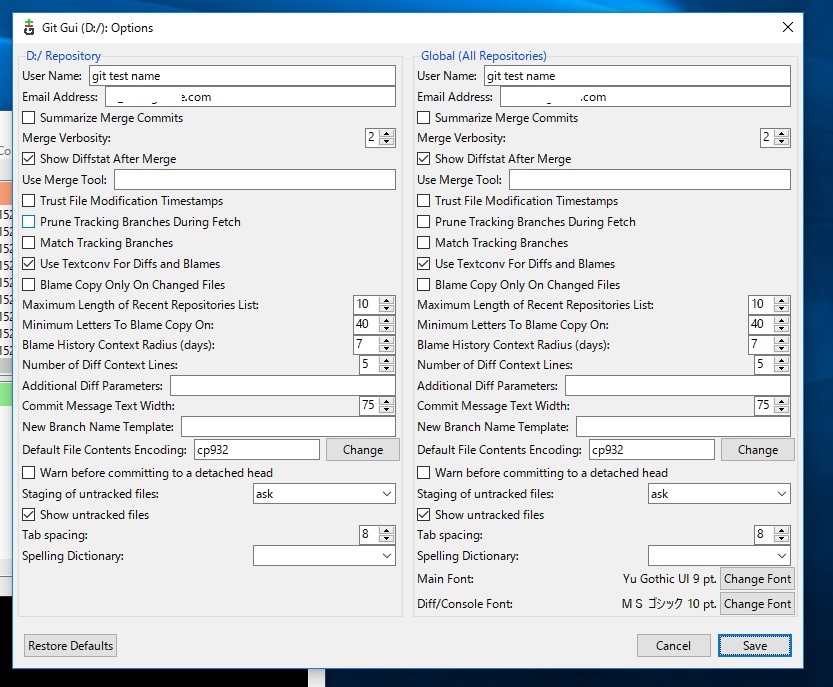Enable Warn before committing to a detached head in D:/ Repository
The height and width of the screenshot is (687, 833).
coord(29,473)
